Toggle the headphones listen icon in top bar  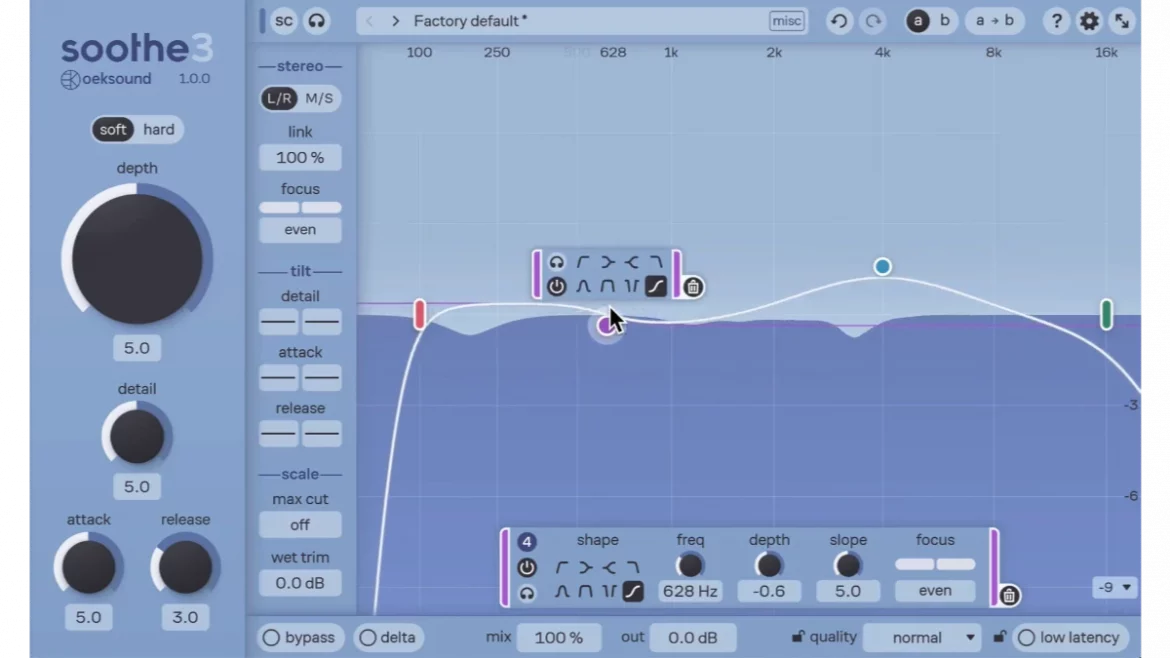316,21
